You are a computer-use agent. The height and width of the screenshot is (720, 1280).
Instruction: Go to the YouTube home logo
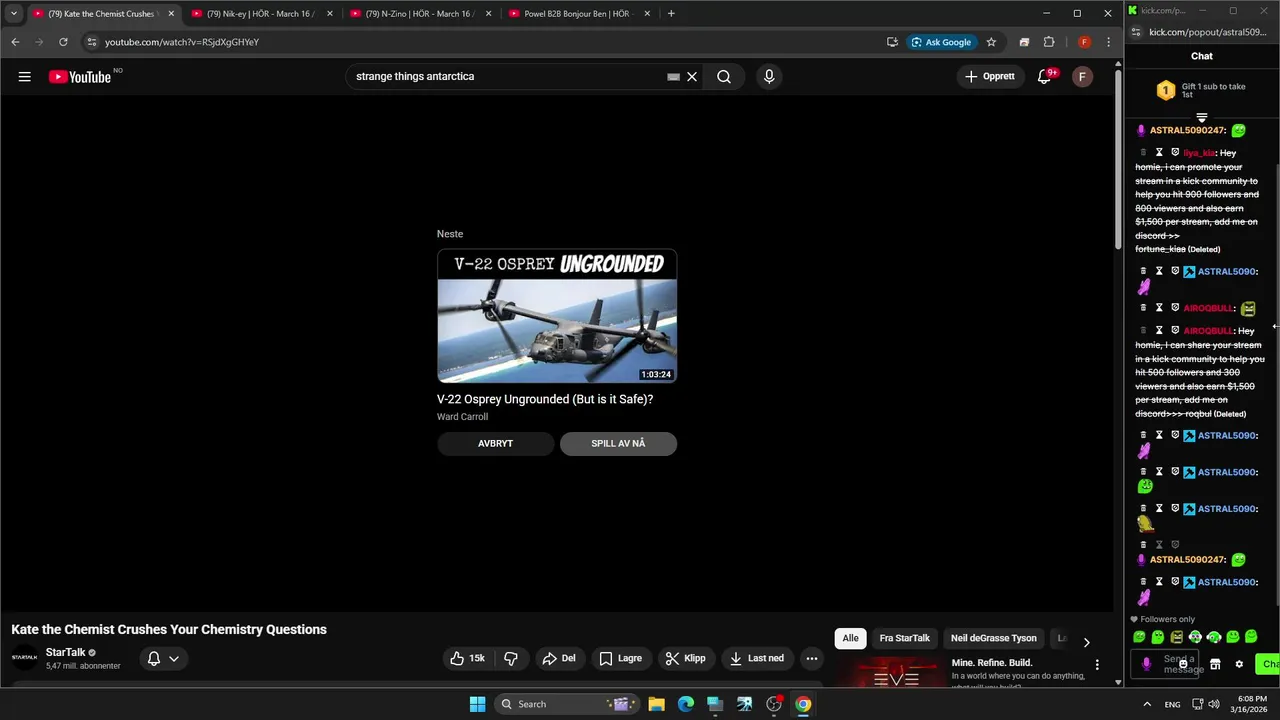pos(80,77)
